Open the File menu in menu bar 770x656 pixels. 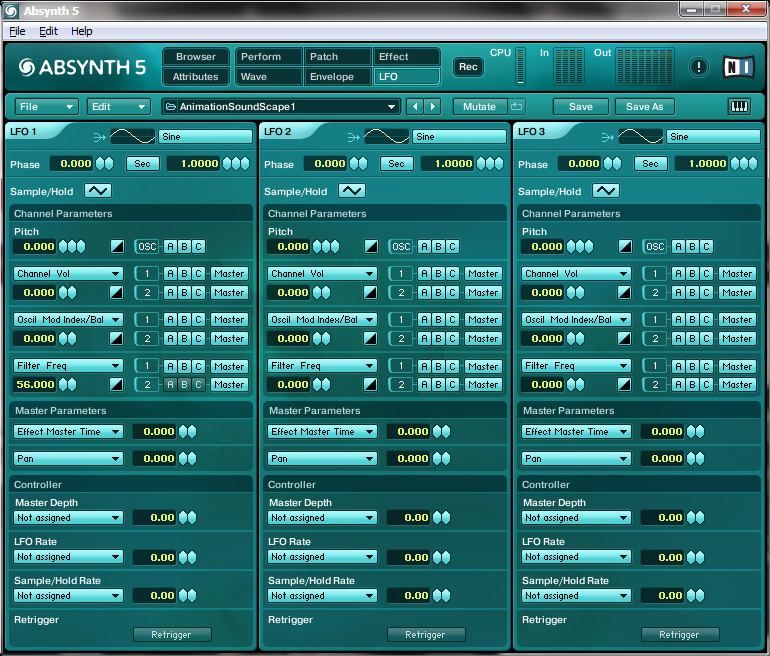(x=17, y=31)
